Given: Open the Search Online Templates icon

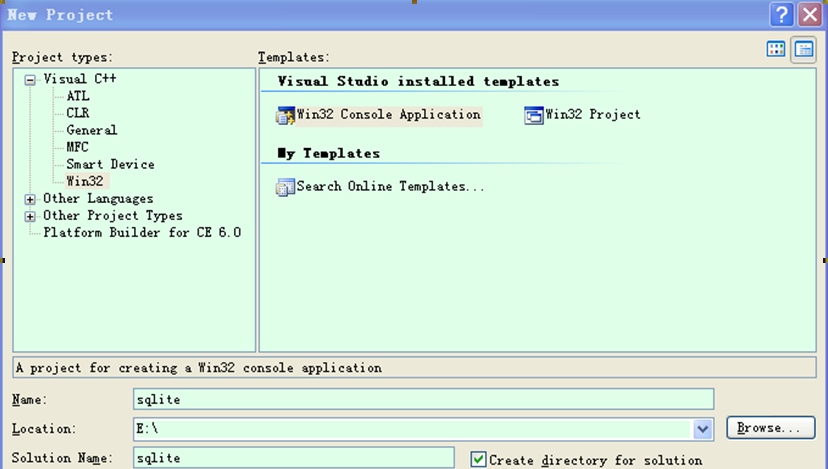Looking at the screenshot, I should (x=285, y=187).
